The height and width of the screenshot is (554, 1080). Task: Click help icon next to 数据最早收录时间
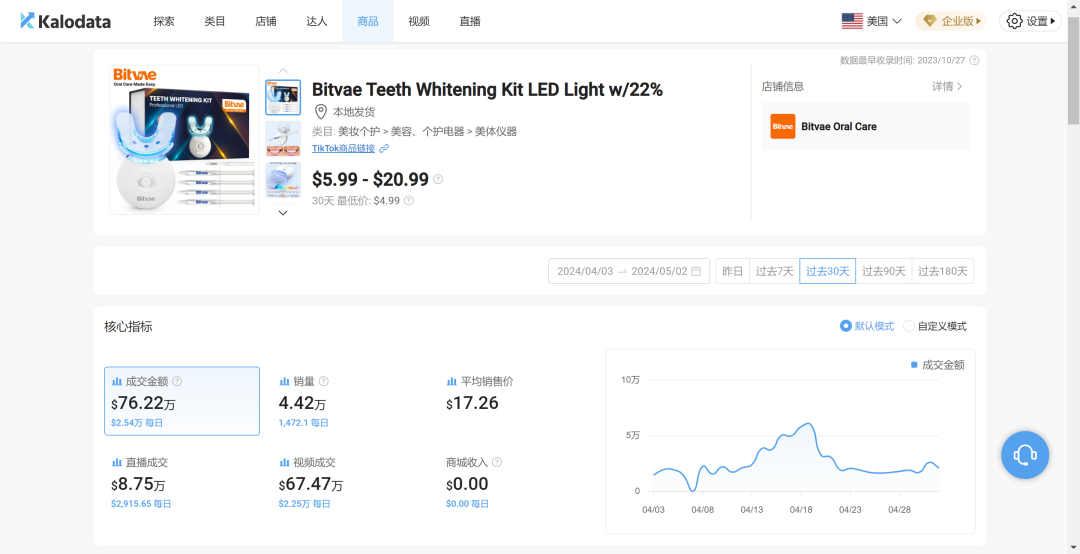tap(974, 61)
